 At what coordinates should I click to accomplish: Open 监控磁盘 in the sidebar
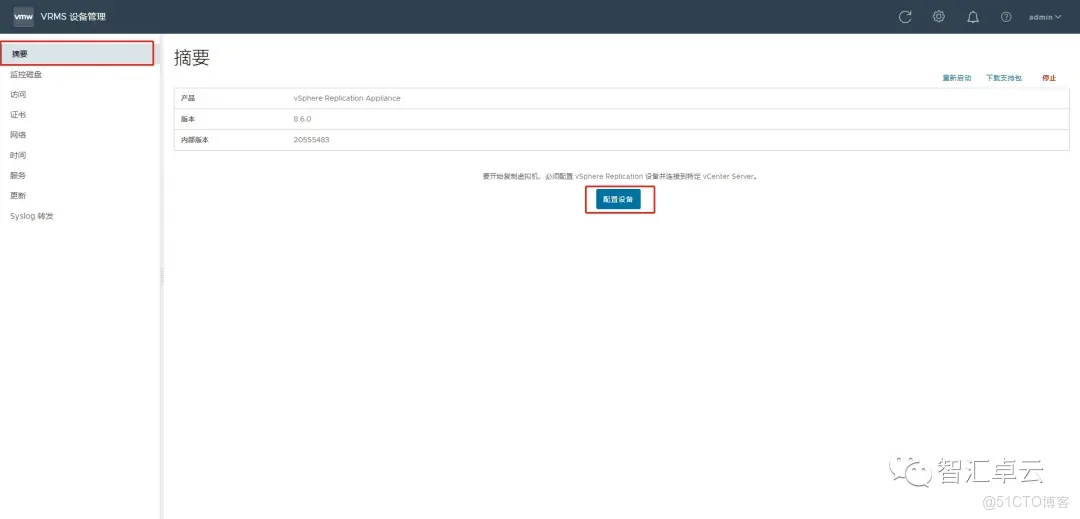(25, 74)
